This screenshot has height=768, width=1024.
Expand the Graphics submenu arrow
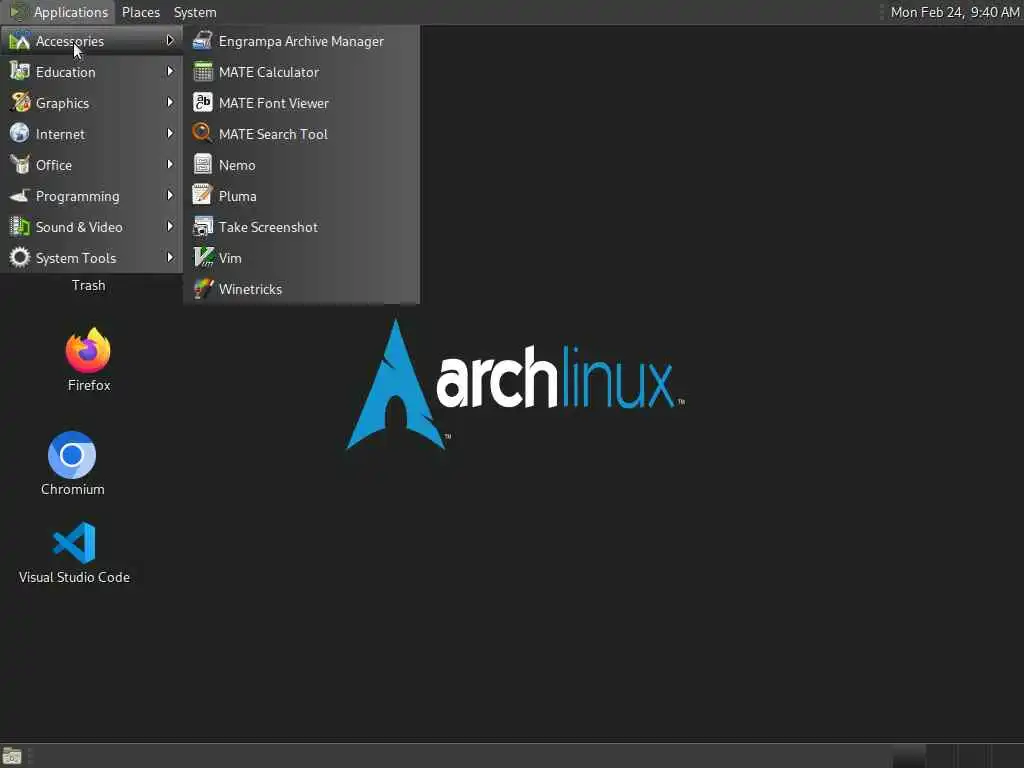[170, 103]
